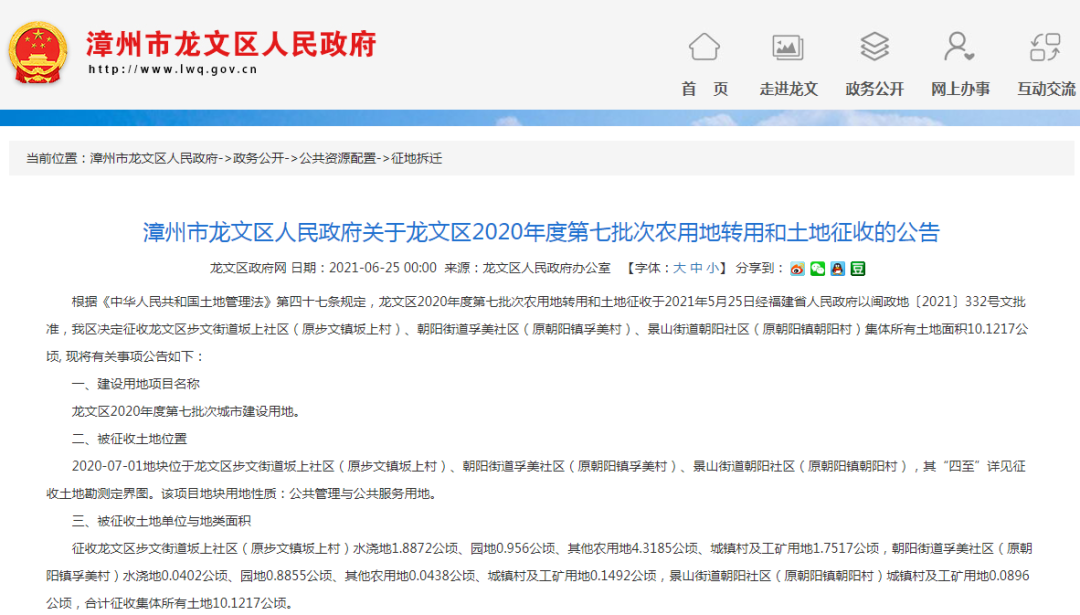Set font size to medium (中)

pyautogui.click(x=696, y=268)
